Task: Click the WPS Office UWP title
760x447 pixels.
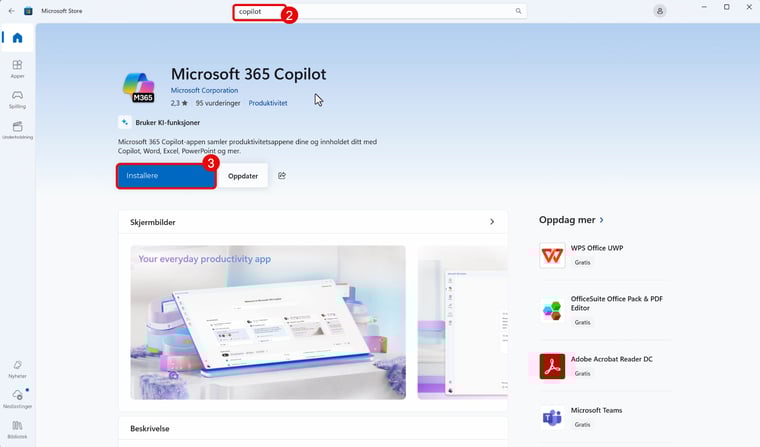Action: (597, 248)
